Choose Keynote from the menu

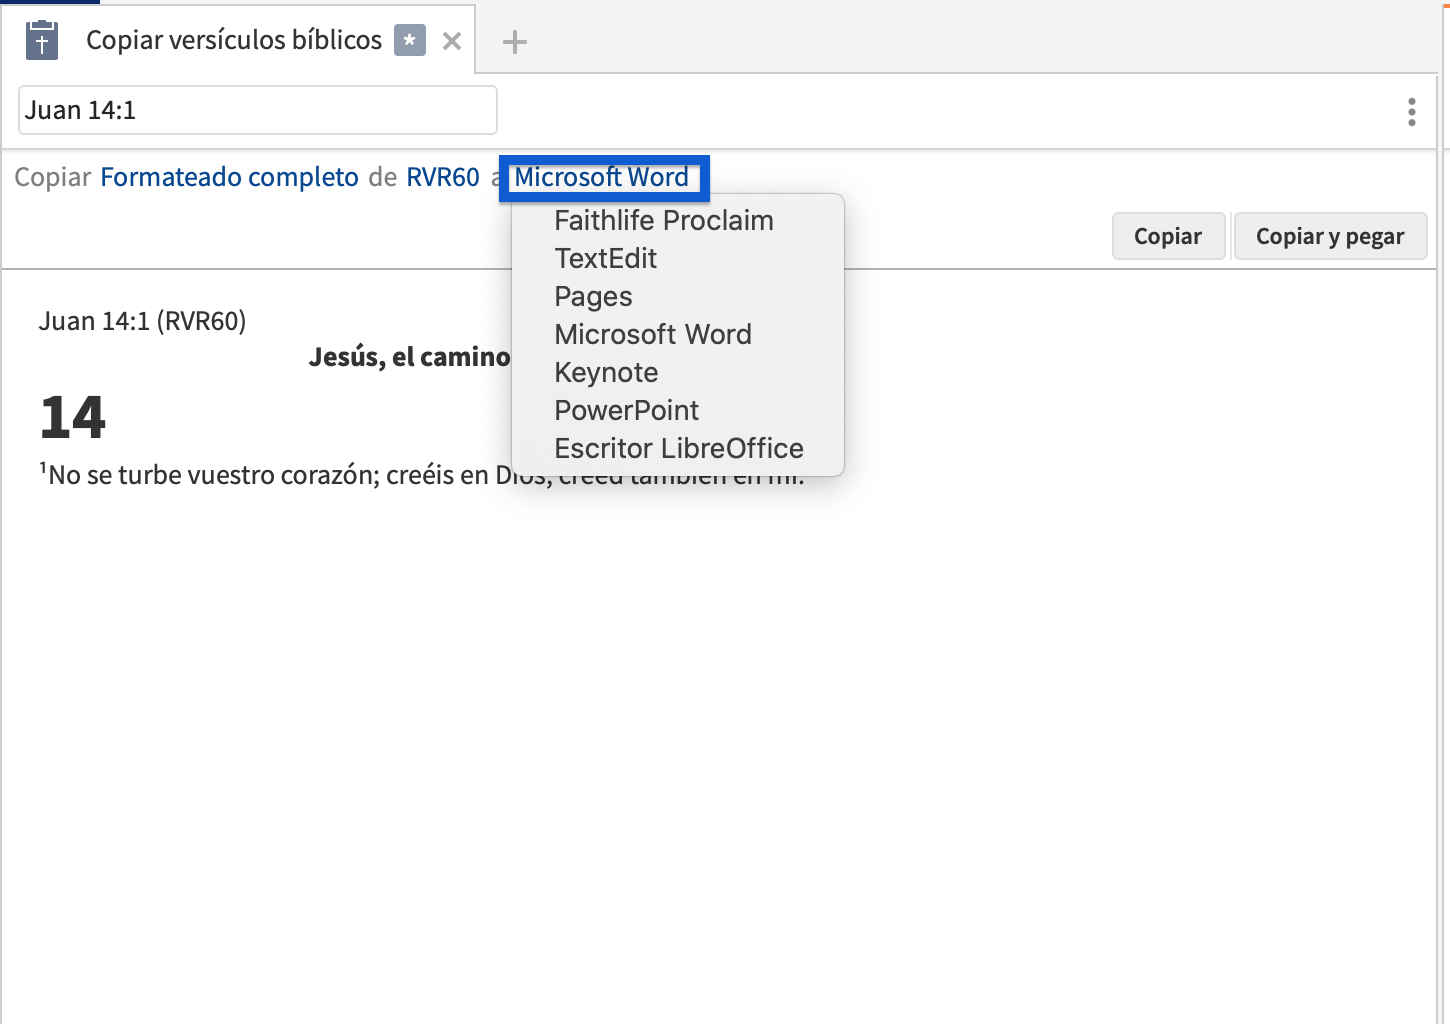point(606,373)
